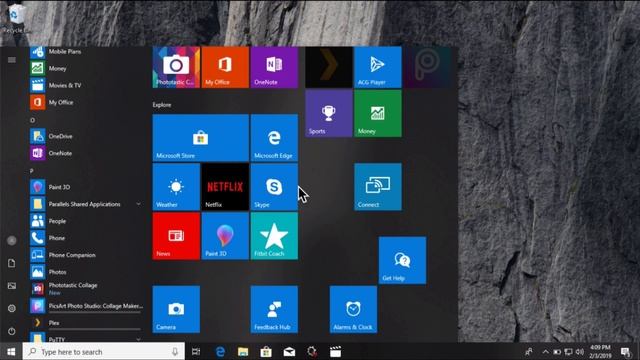Open Settings from the Start sidebar
This screenshot has width=640, height=360.
coord(11,308)
